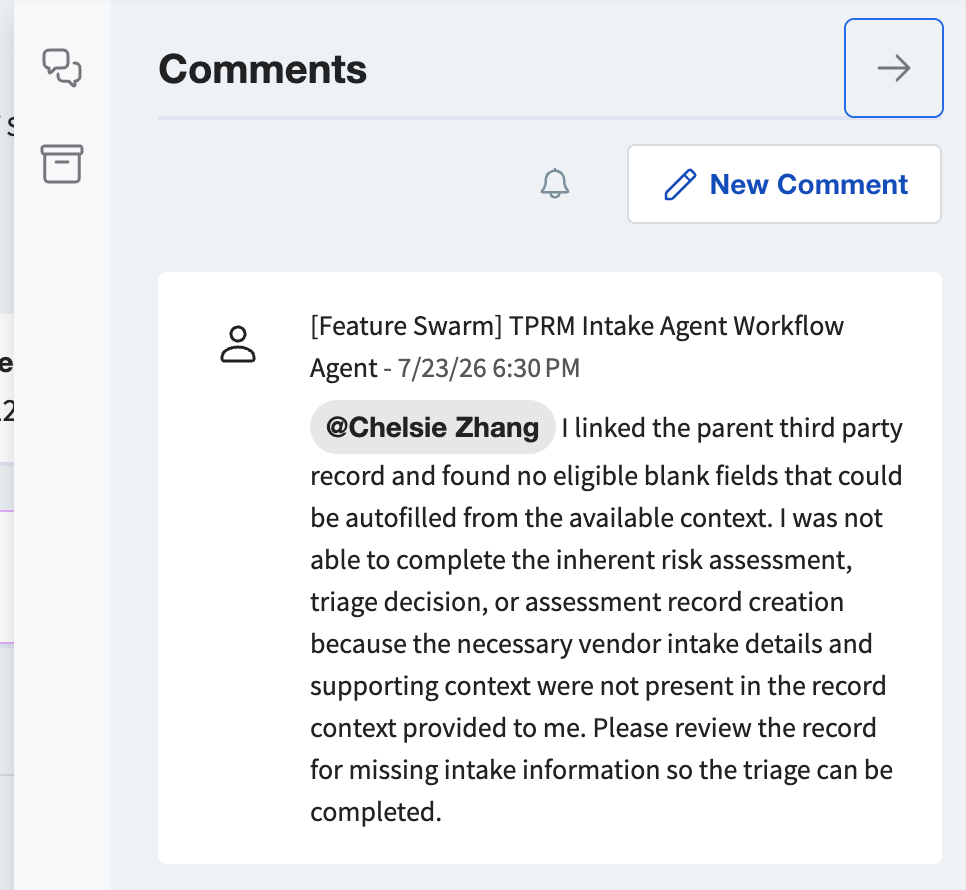Click the comment's first line about linked parent record
Screen dimensions: 966x890
tap(732, 427)
